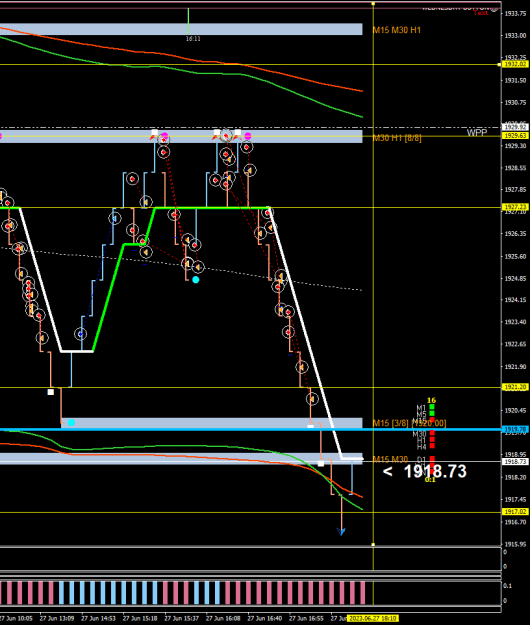The height and width of the screenshot is (625, 530).
Task: Click the yellow 1921.20 price tag
Action: (515, 387)
